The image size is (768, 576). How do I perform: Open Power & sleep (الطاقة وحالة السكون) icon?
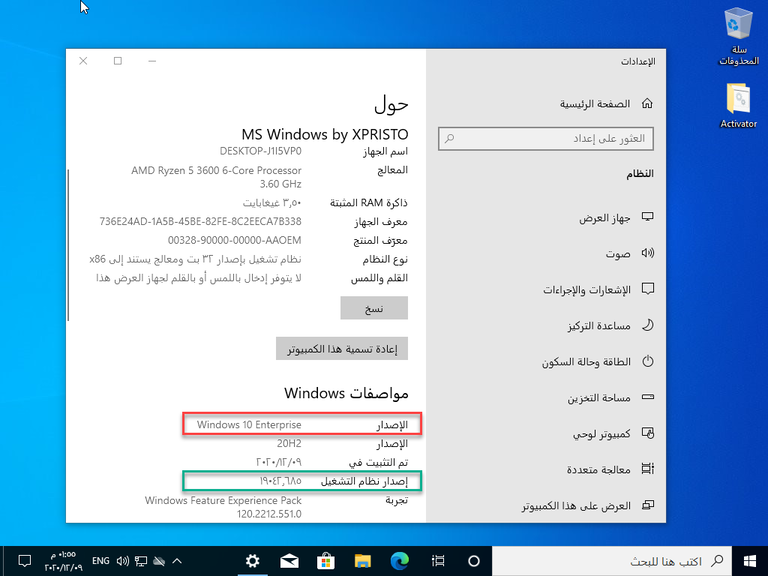point(648,361)
